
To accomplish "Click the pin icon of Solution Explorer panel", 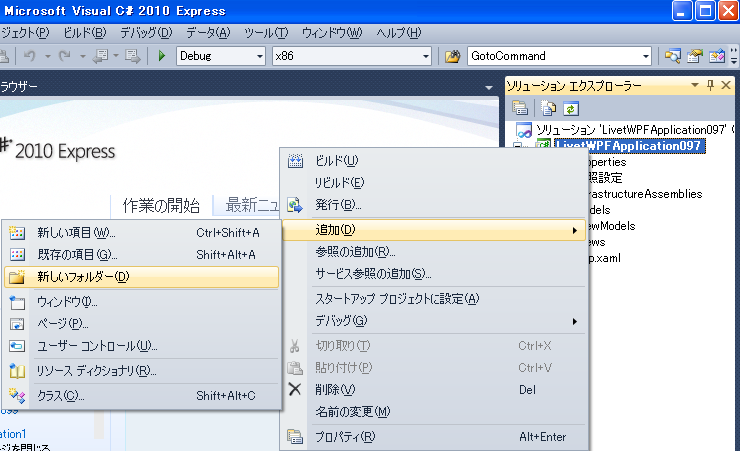I will (710, 85).
